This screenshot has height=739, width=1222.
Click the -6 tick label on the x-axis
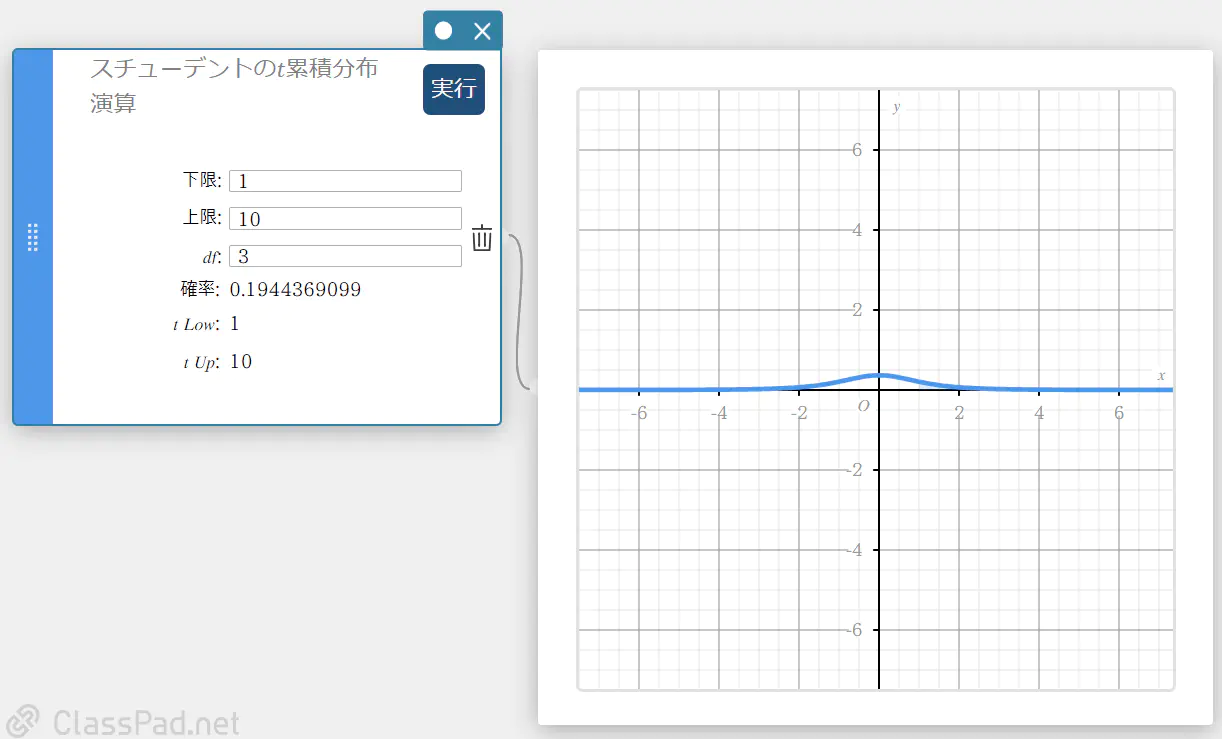coord(640,413)
